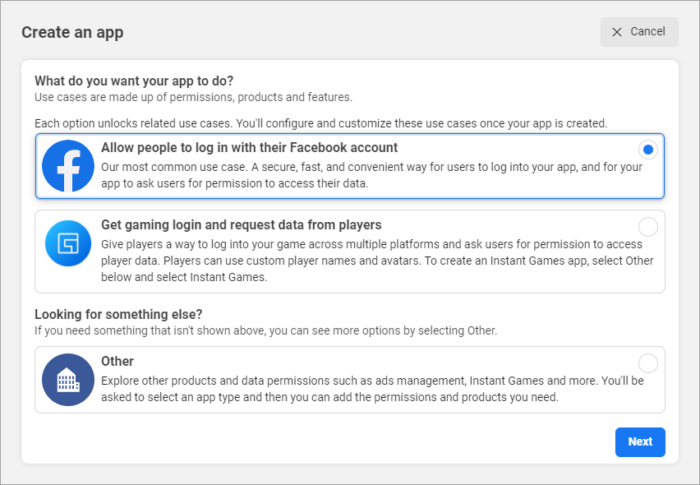This screenshot has height=485, width=700.
Task: Select the Facebook account login radio button
Action: pos(648,150)
